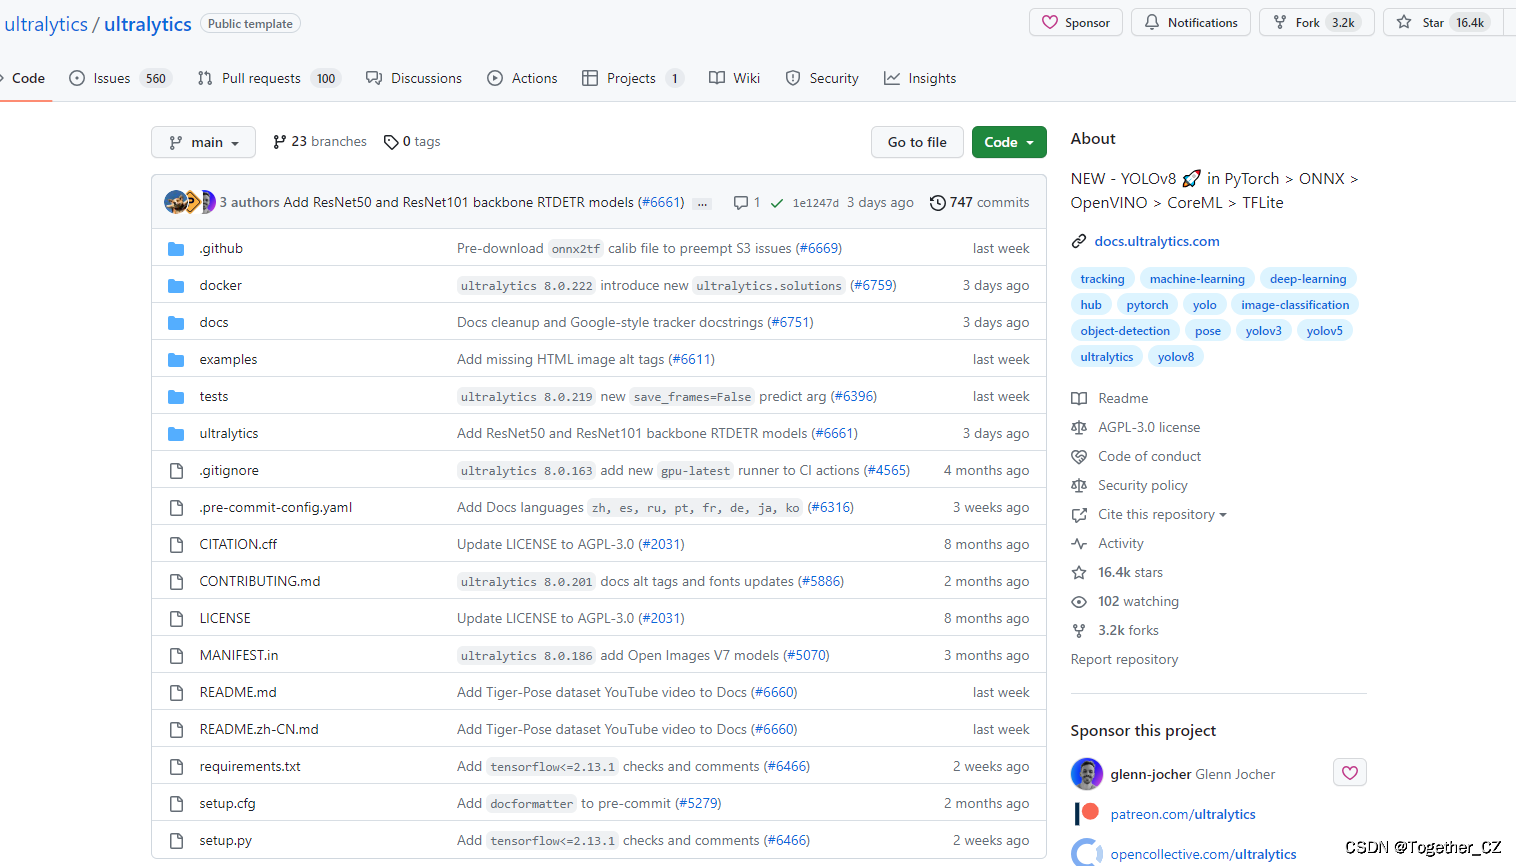Click the 23 branches link

click(x=320, y=142)
